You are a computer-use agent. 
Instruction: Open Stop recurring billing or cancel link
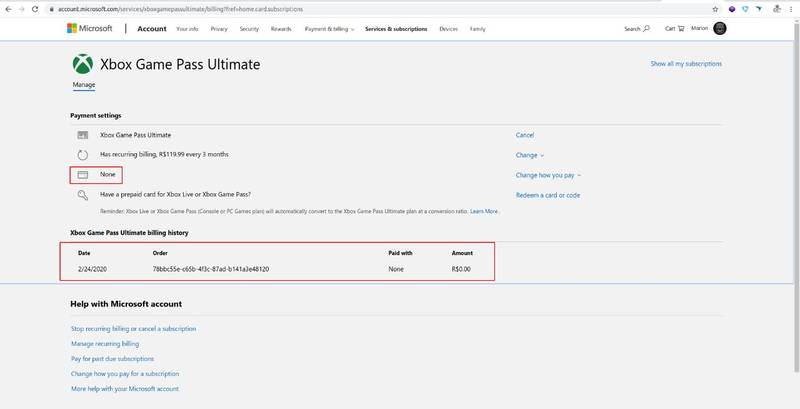click(x=133, y=329)
